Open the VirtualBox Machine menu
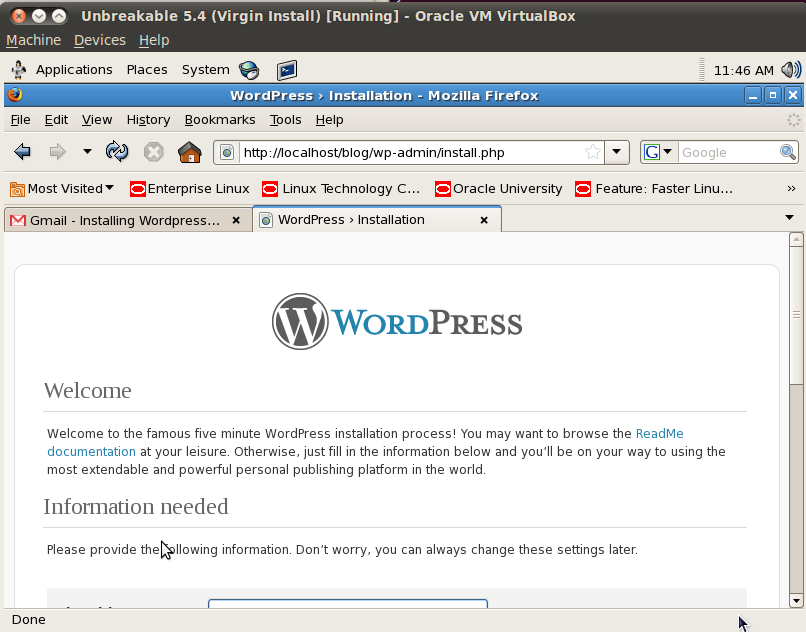This screenshot has height=632, width=806. 33,40
